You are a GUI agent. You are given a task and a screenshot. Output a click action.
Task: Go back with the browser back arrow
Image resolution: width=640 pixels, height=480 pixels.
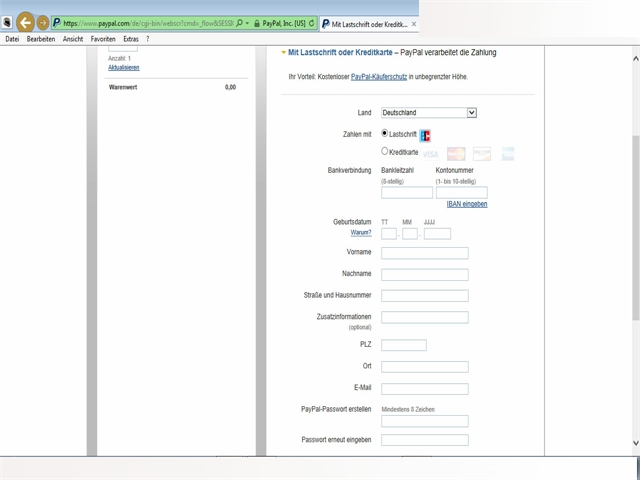coord(26,22)
